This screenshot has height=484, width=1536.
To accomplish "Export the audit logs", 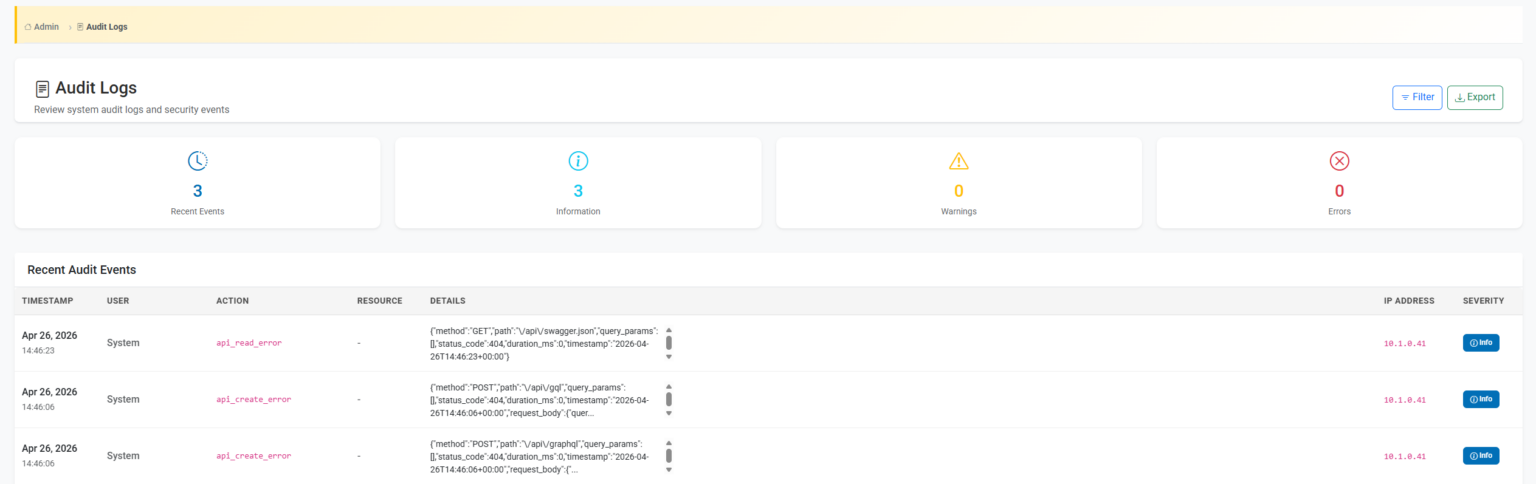I will point(1474,97).
